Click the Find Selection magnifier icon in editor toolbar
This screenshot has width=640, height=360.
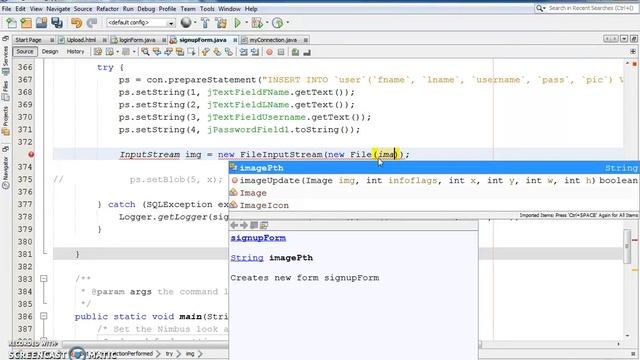[145, 52]
